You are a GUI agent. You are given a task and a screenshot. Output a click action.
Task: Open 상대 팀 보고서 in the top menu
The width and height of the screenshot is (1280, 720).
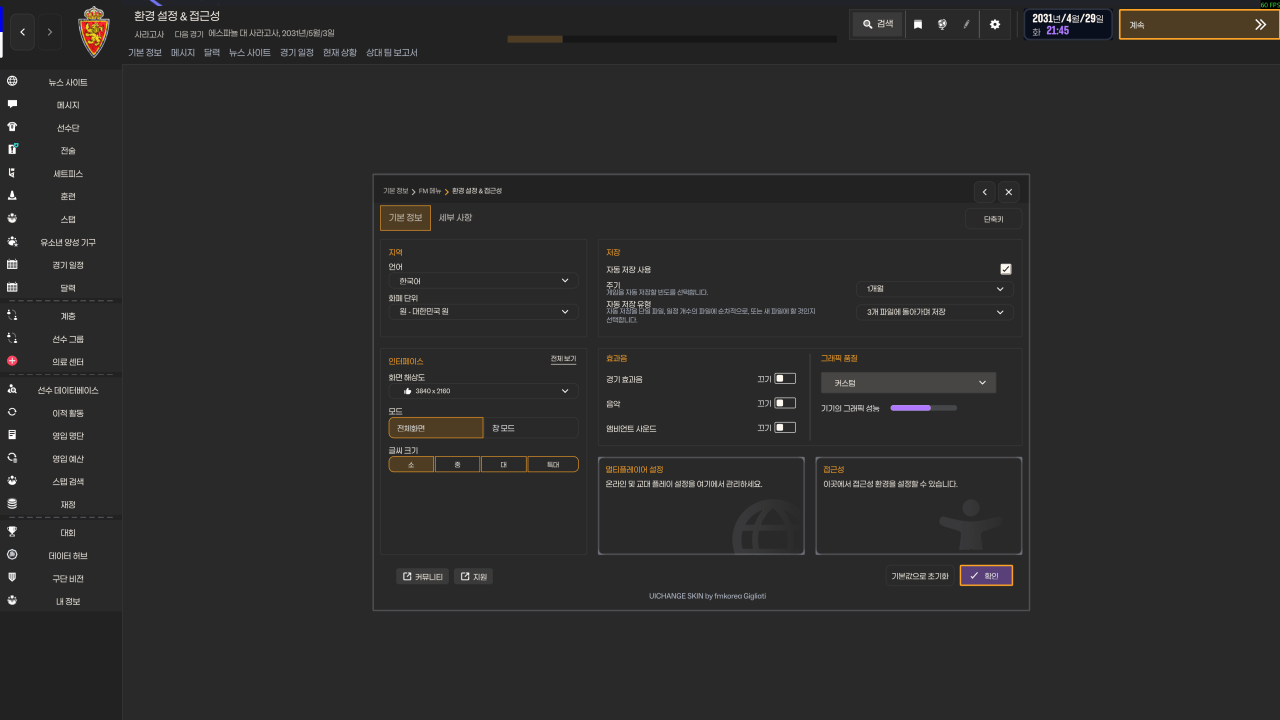392,52
